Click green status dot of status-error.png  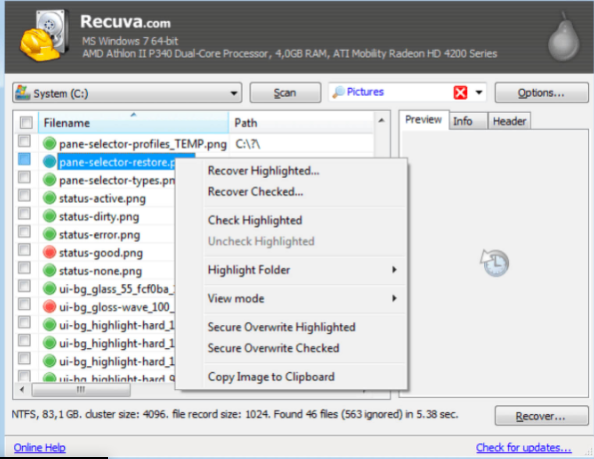(x=49, y=234)
